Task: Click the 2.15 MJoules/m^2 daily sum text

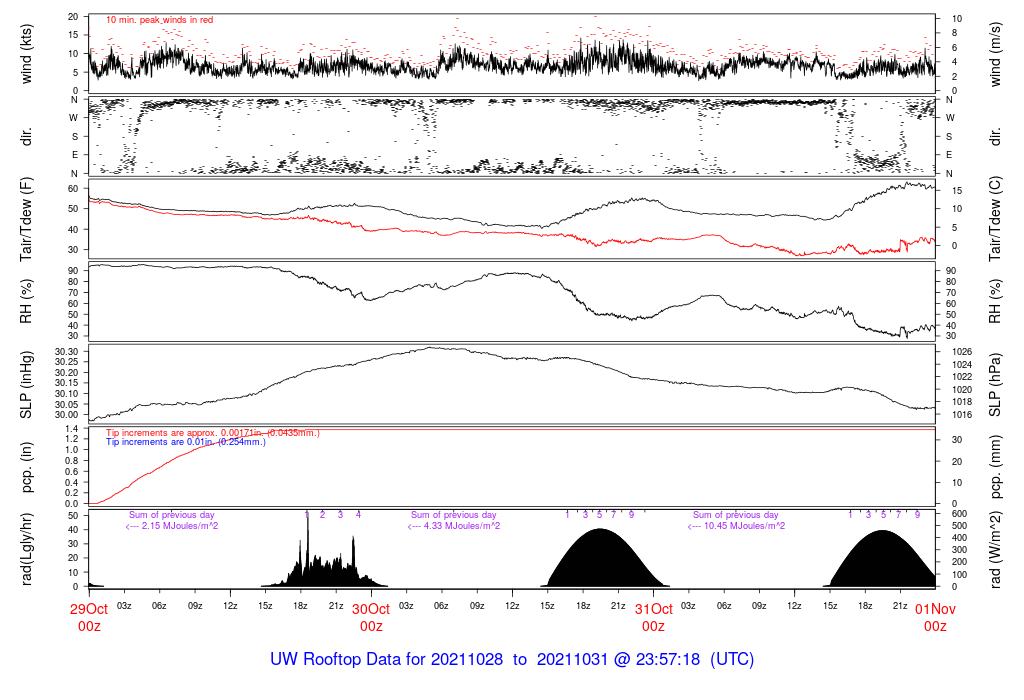Action: click(x=172, y=526)
